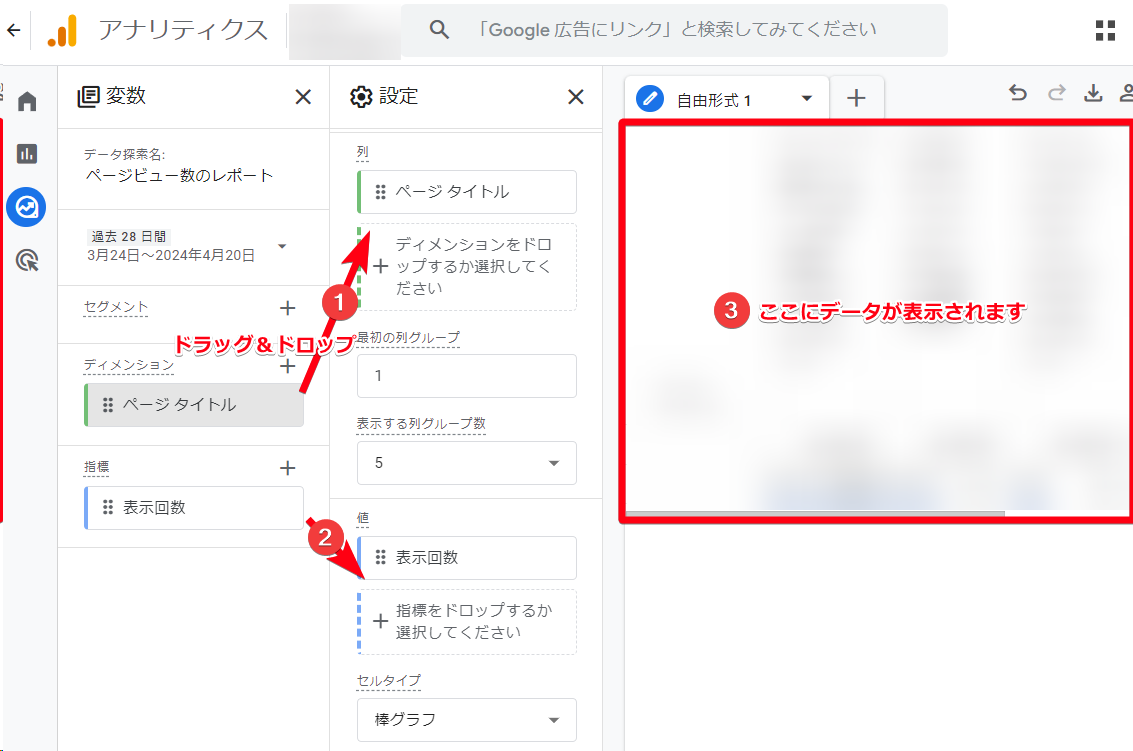Select ページ タイトル dimension in 変数 panel
Screen dimensions: 1133x751
[194, 405]
